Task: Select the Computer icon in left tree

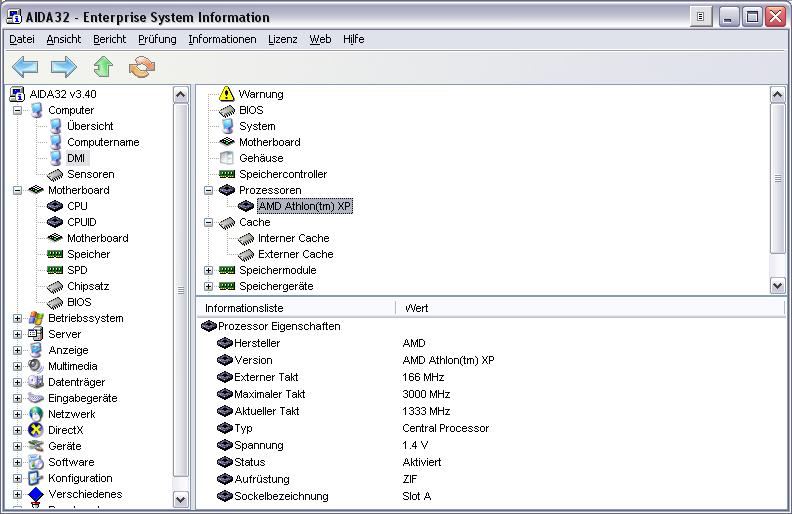Action: click(36, 110)
